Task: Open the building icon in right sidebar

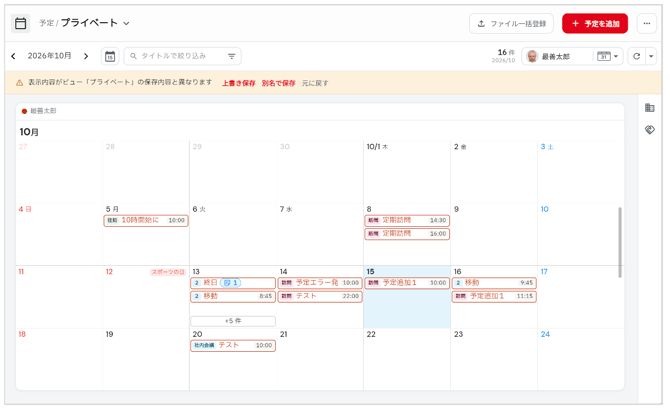Action: tap(649, 108)
